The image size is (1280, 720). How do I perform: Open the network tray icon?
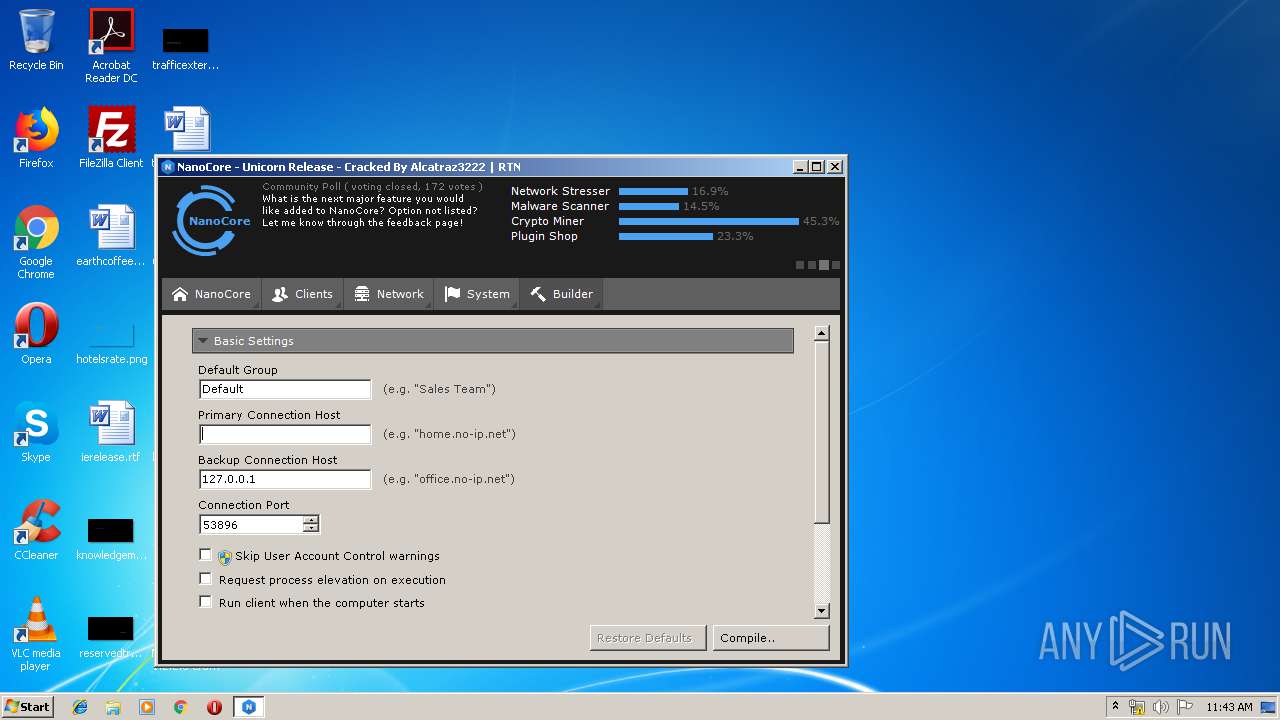click(x=1137, y=707)
